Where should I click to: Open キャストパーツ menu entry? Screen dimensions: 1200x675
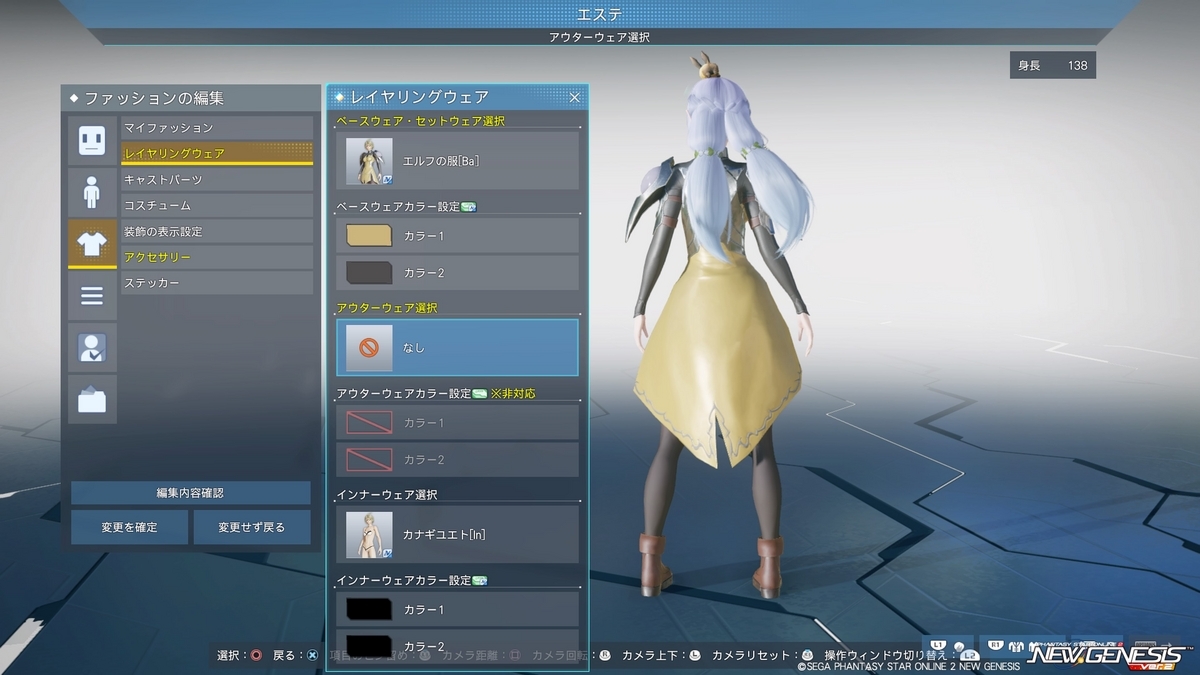(217, 179)
